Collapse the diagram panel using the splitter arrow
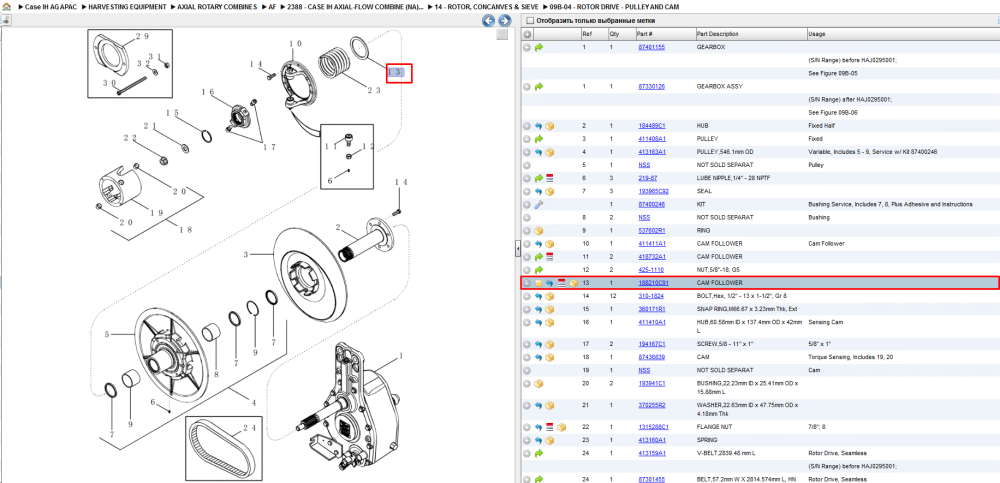 point(517,251)
